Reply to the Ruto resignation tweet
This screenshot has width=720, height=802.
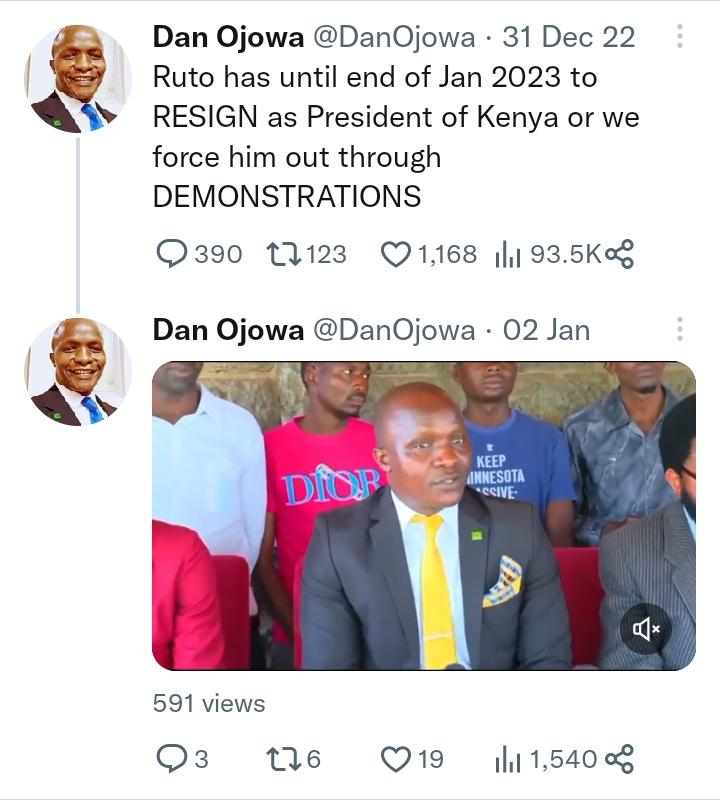pyautogui.click(x=173, y=255)
